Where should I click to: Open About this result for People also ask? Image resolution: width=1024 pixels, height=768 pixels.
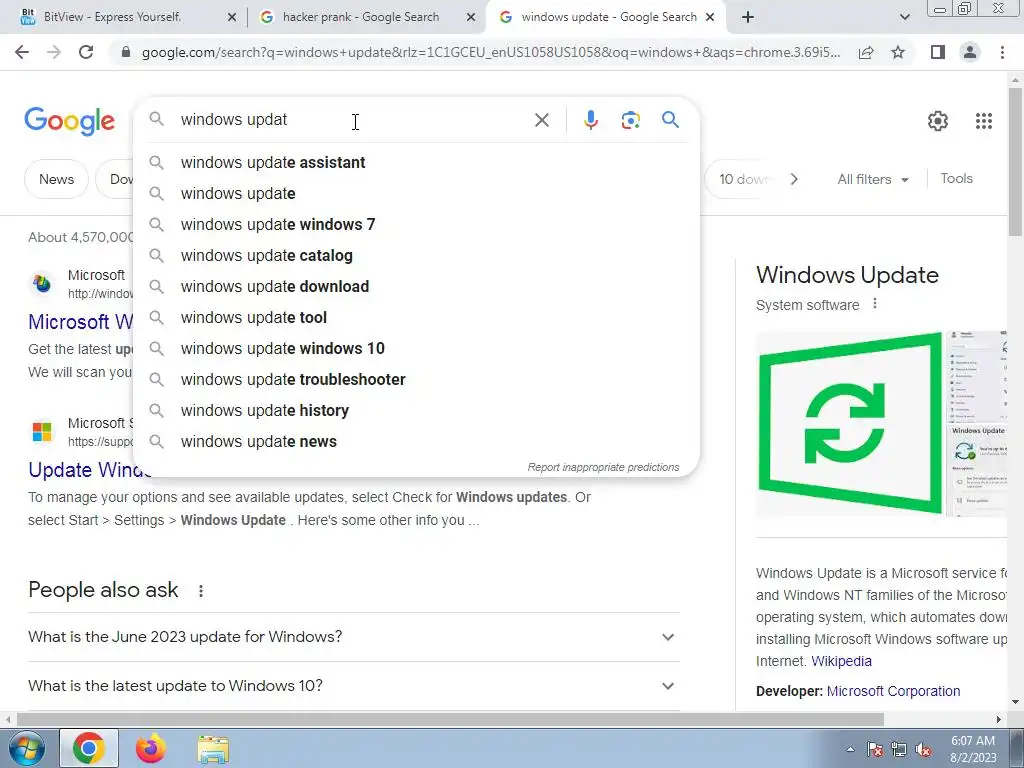coord(200,590)
